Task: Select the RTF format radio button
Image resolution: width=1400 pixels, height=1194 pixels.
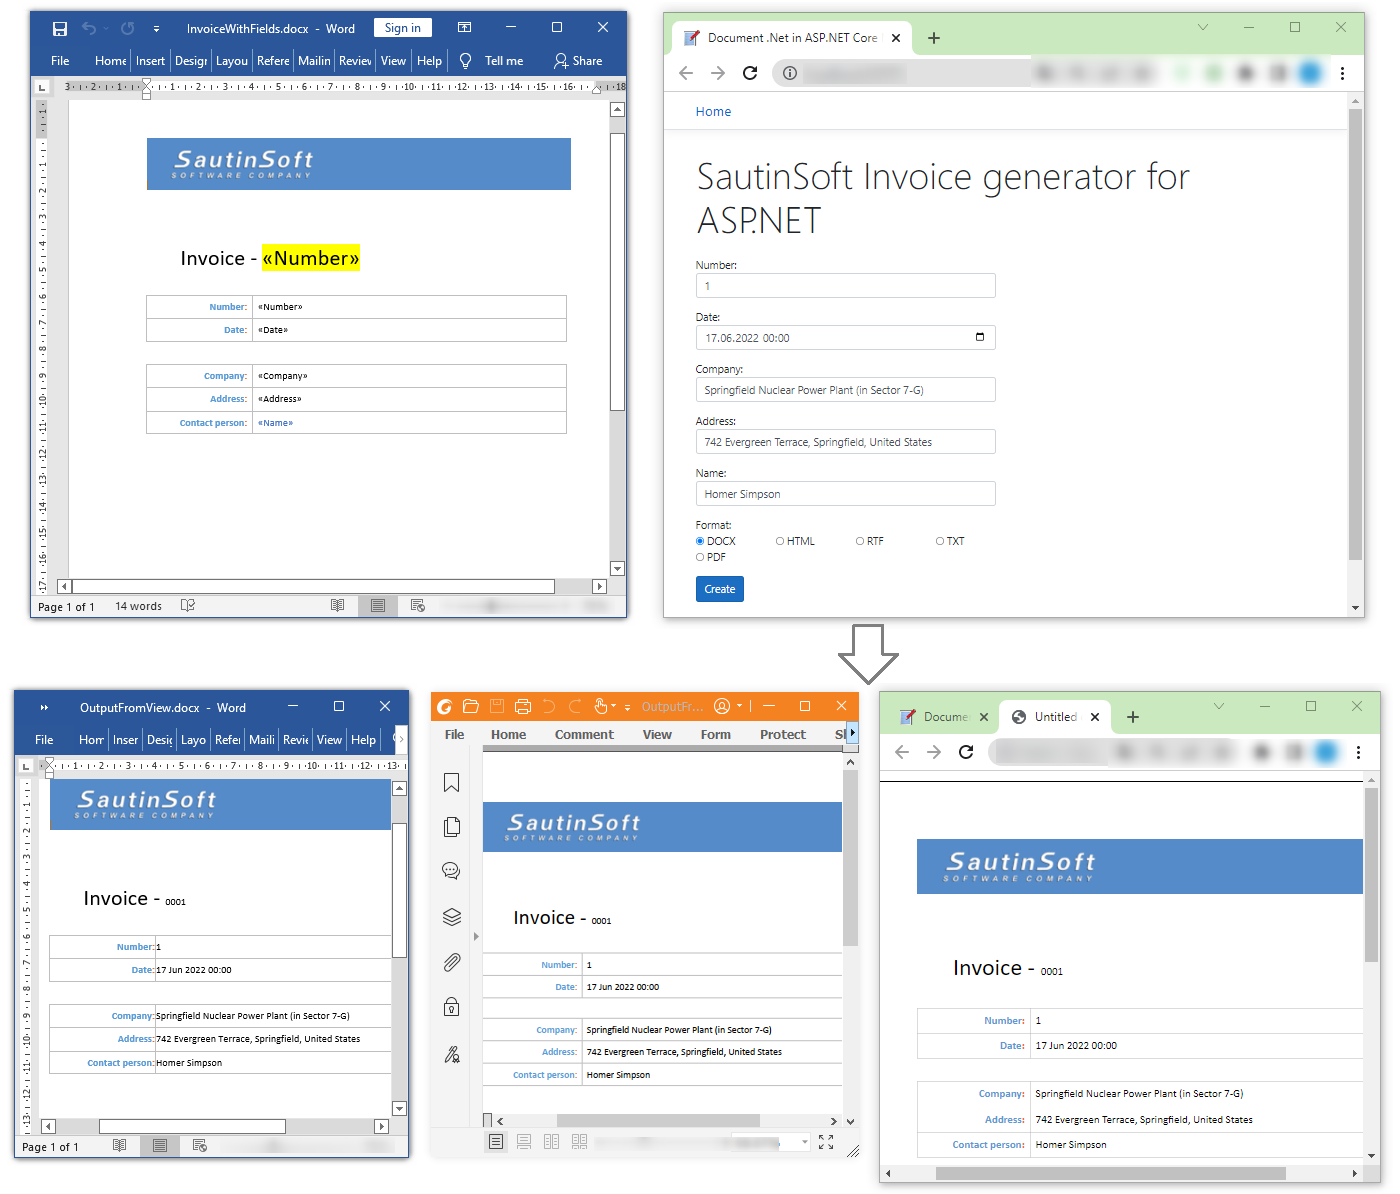Action: [x=862, y=540]
